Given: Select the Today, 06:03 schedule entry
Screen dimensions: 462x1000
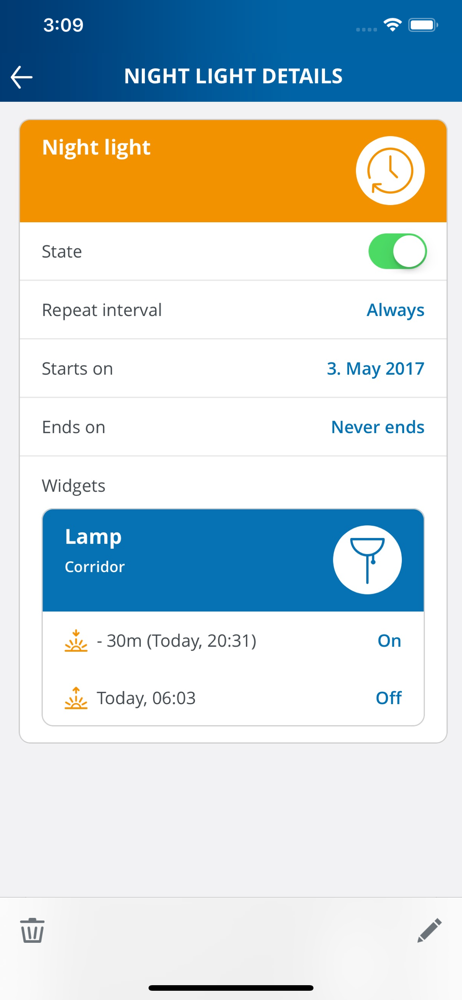Looking at the screenshot, I should pos(146,698).
